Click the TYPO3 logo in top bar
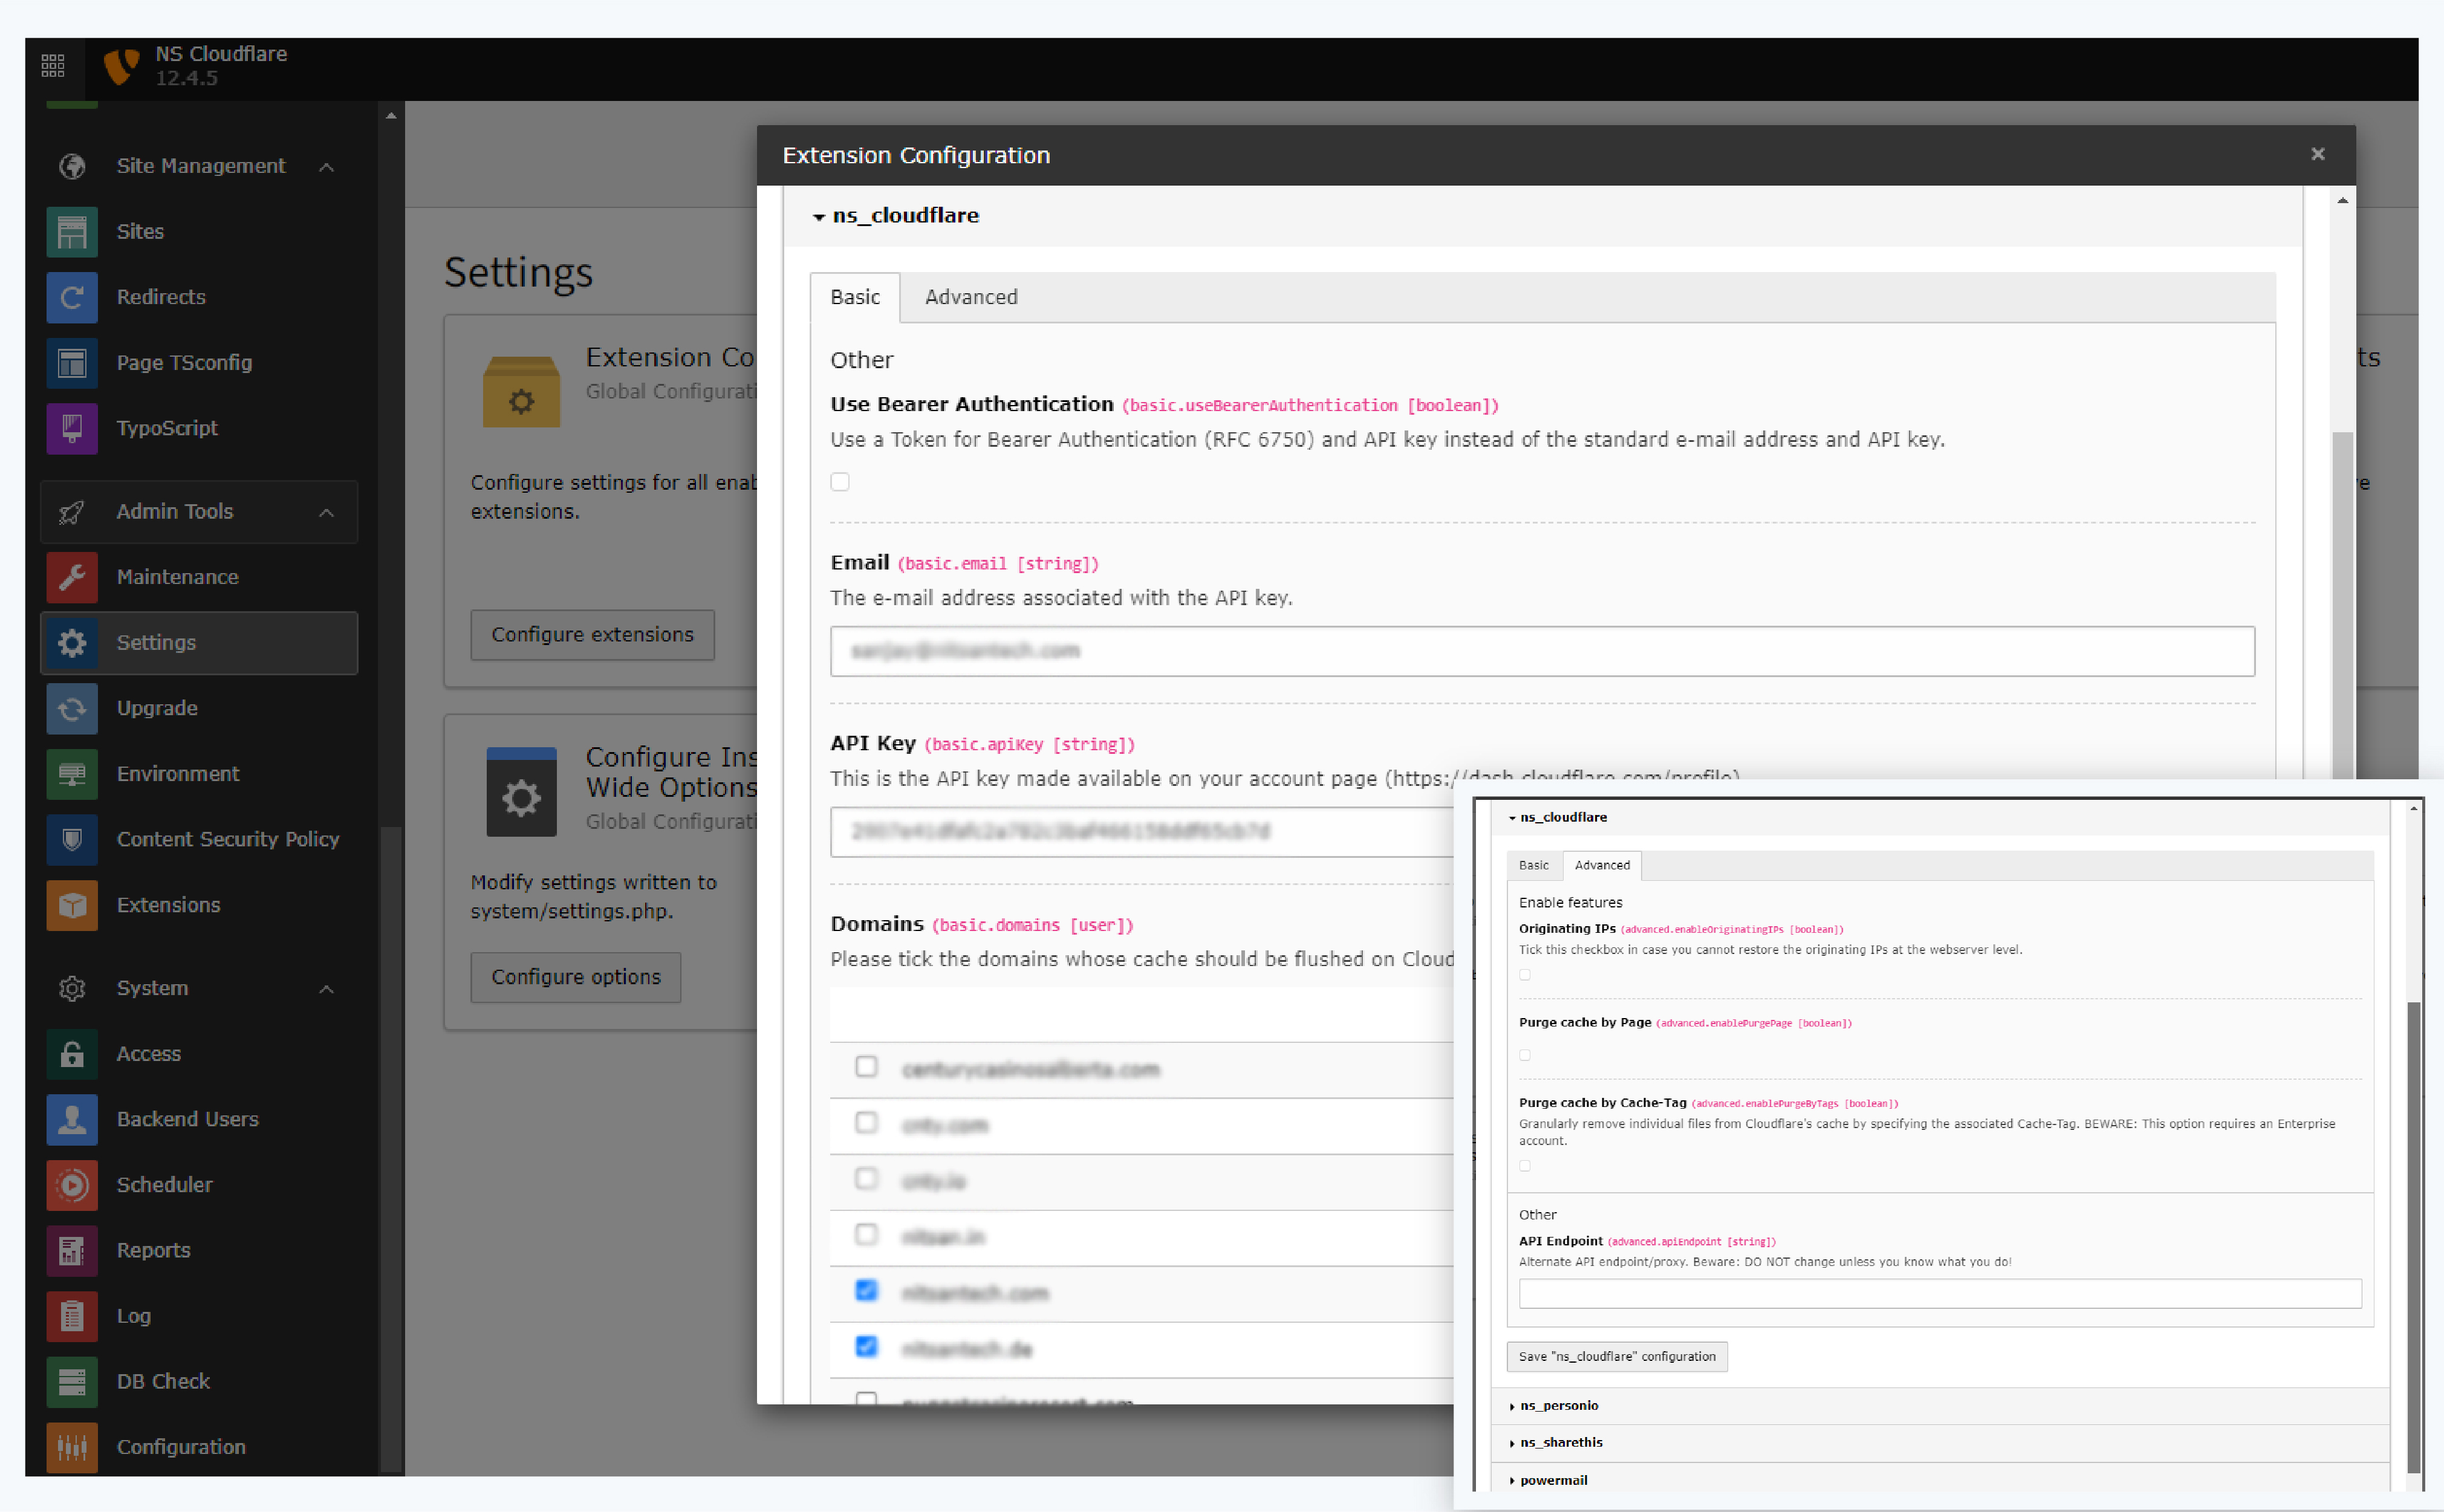The height and width of the screenshot is (1512, 2444). pos(122,66)
